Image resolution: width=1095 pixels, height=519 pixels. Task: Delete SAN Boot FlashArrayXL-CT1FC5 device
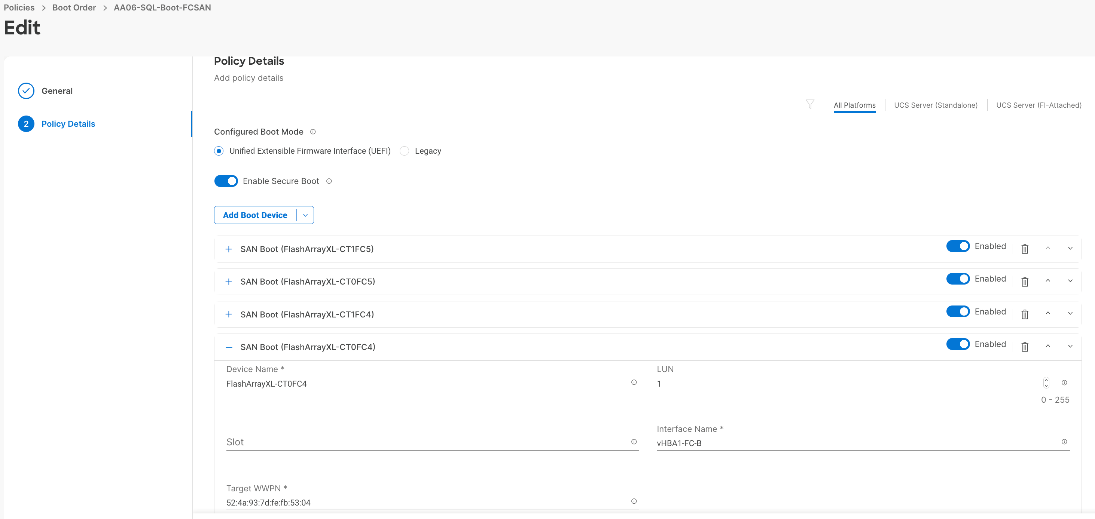pos(1024,249)
